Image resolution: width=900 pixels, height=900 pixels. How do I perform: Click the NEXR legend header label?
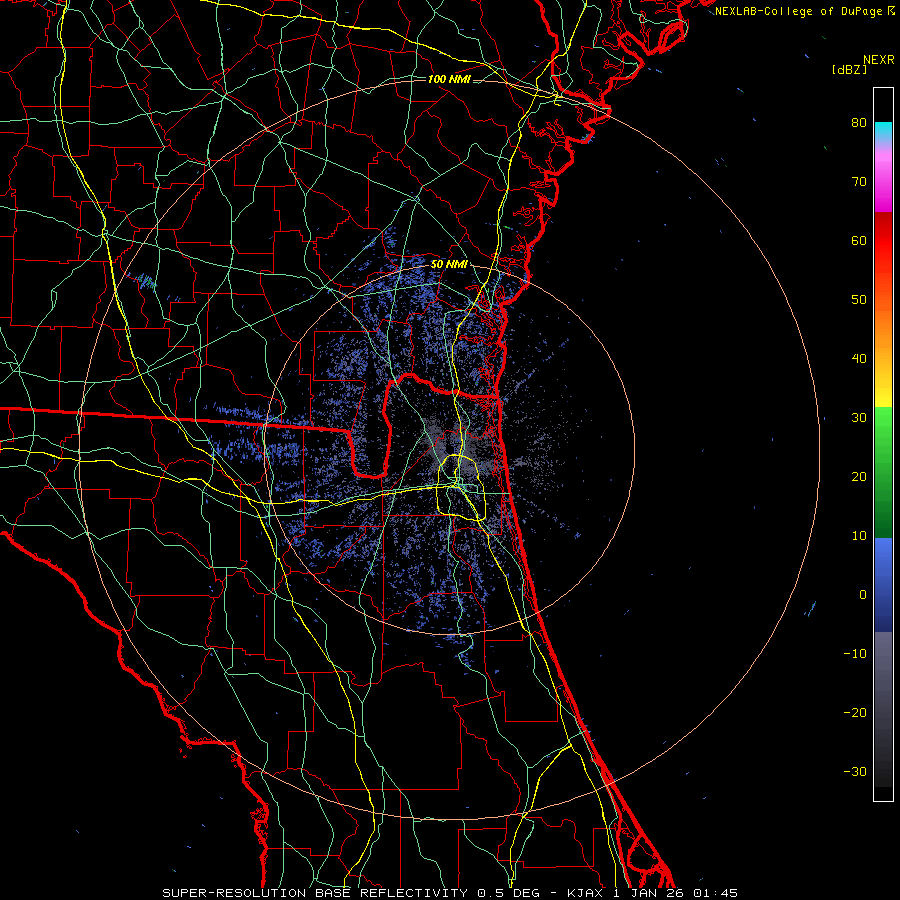[x=879, y=60]
